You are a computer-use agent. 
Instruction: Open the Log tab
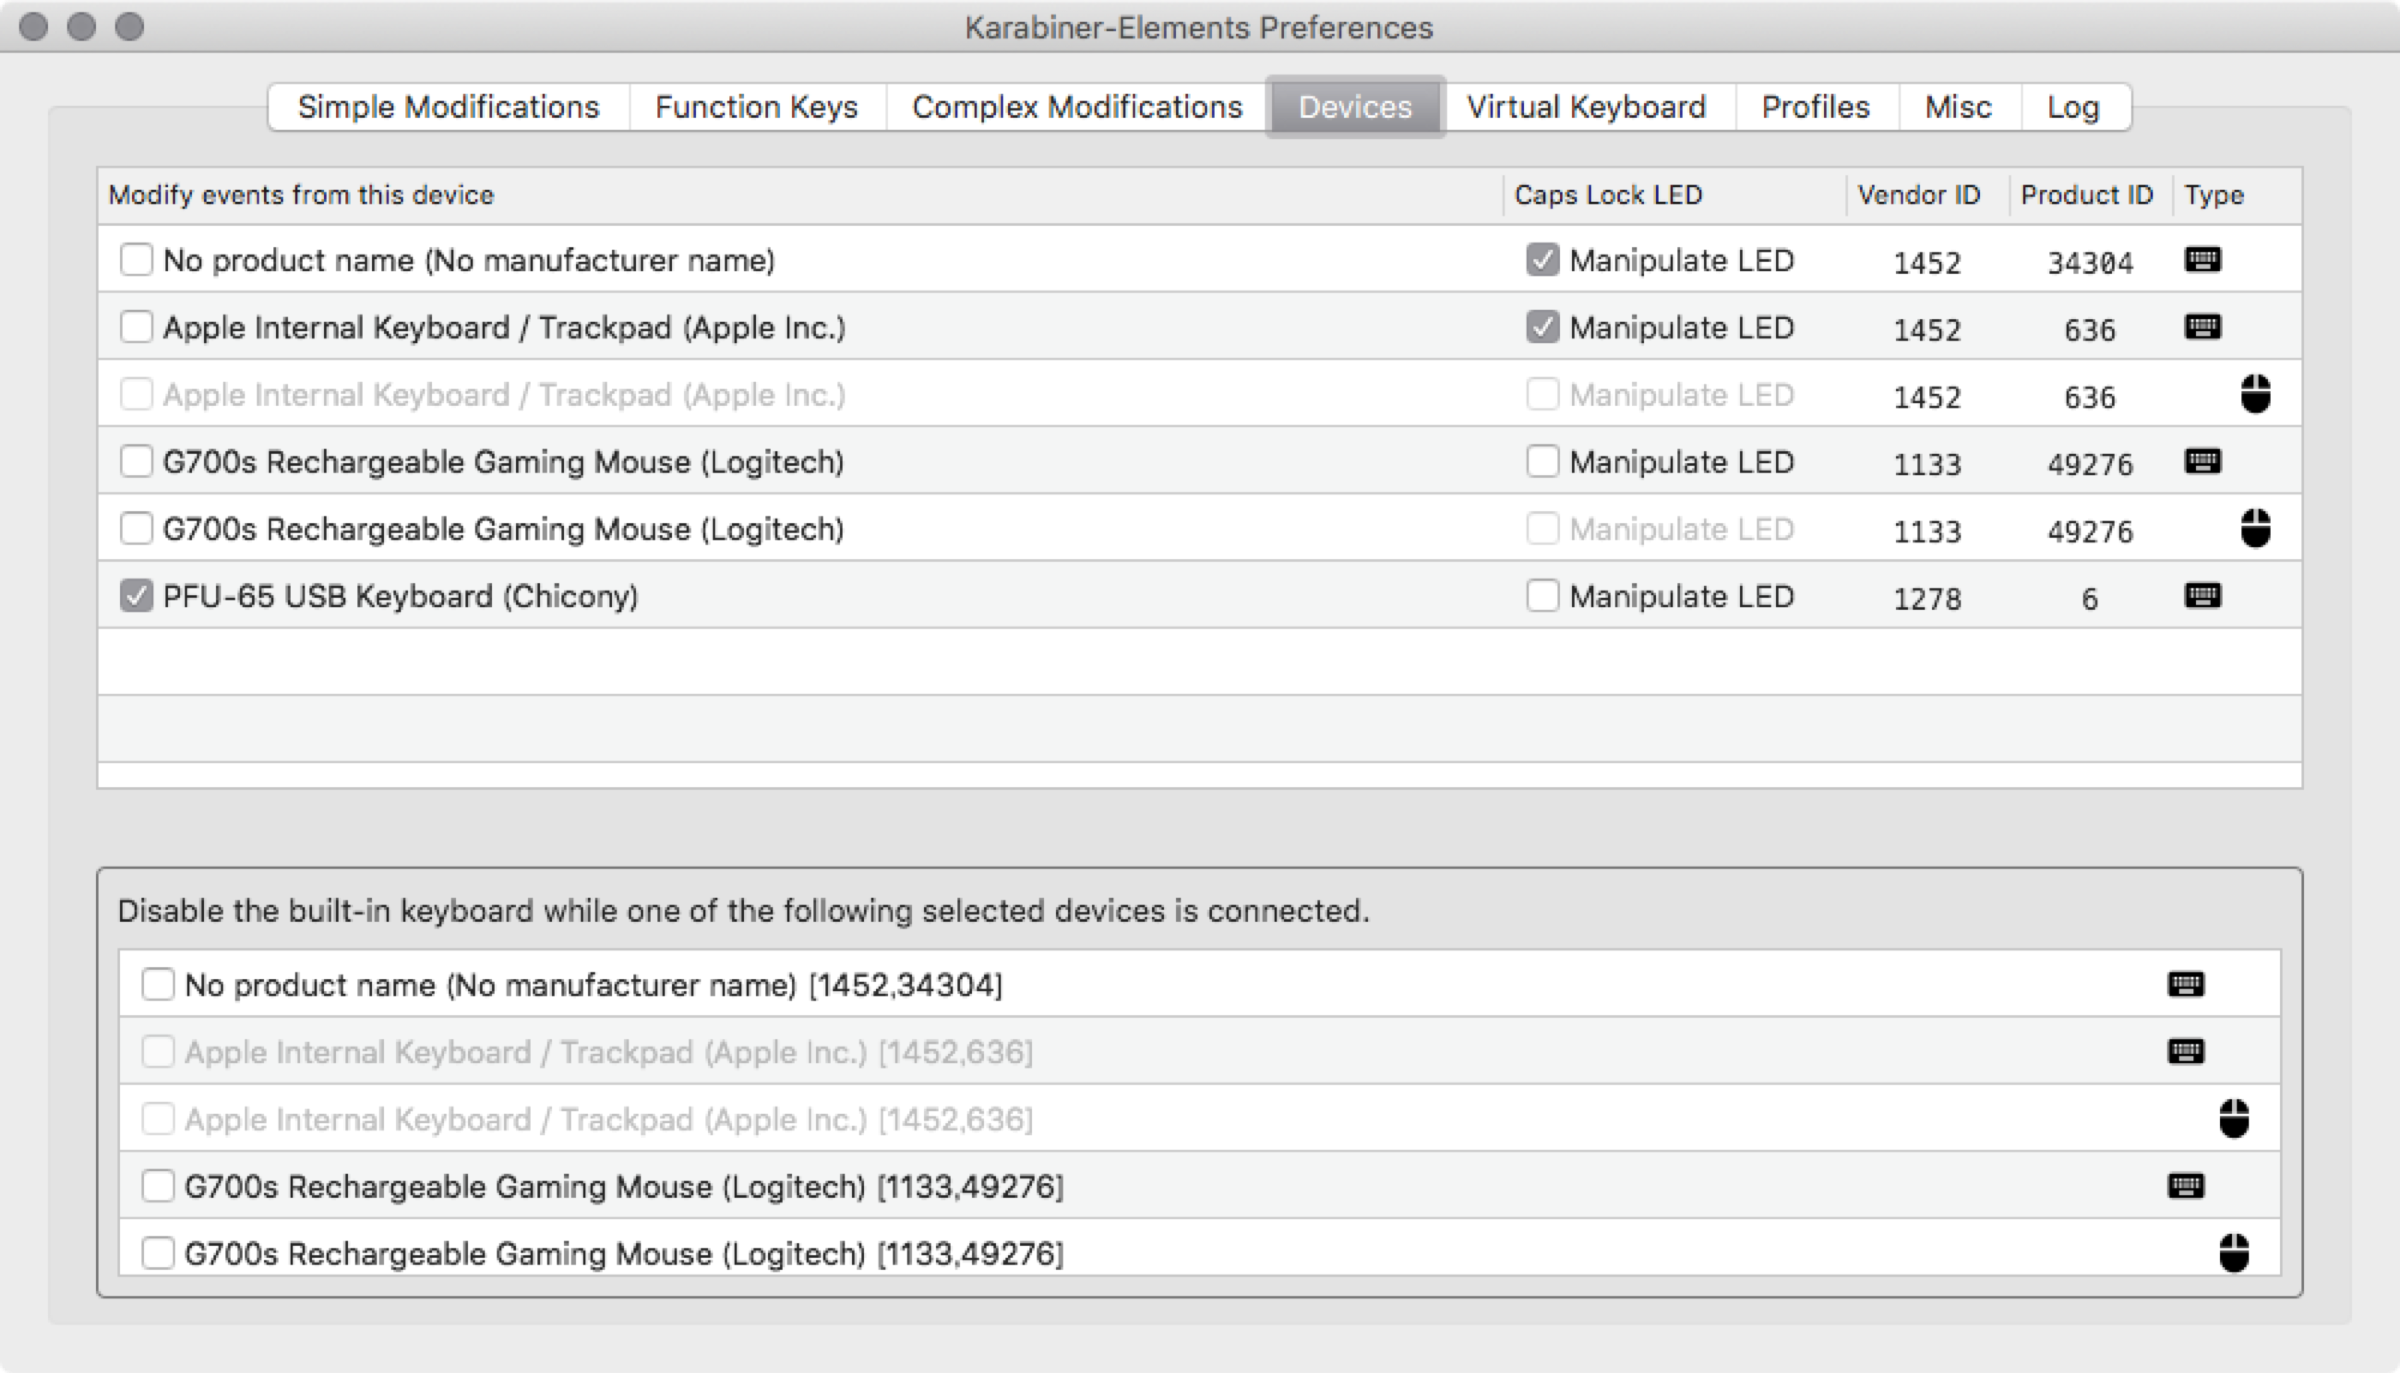coord(2072,107)
